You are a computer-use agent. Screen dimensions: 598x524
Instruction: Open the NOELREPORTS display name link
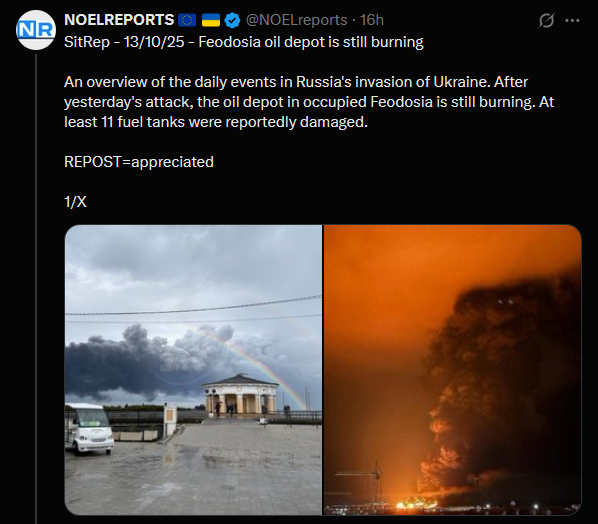click(x=119, y=20)
